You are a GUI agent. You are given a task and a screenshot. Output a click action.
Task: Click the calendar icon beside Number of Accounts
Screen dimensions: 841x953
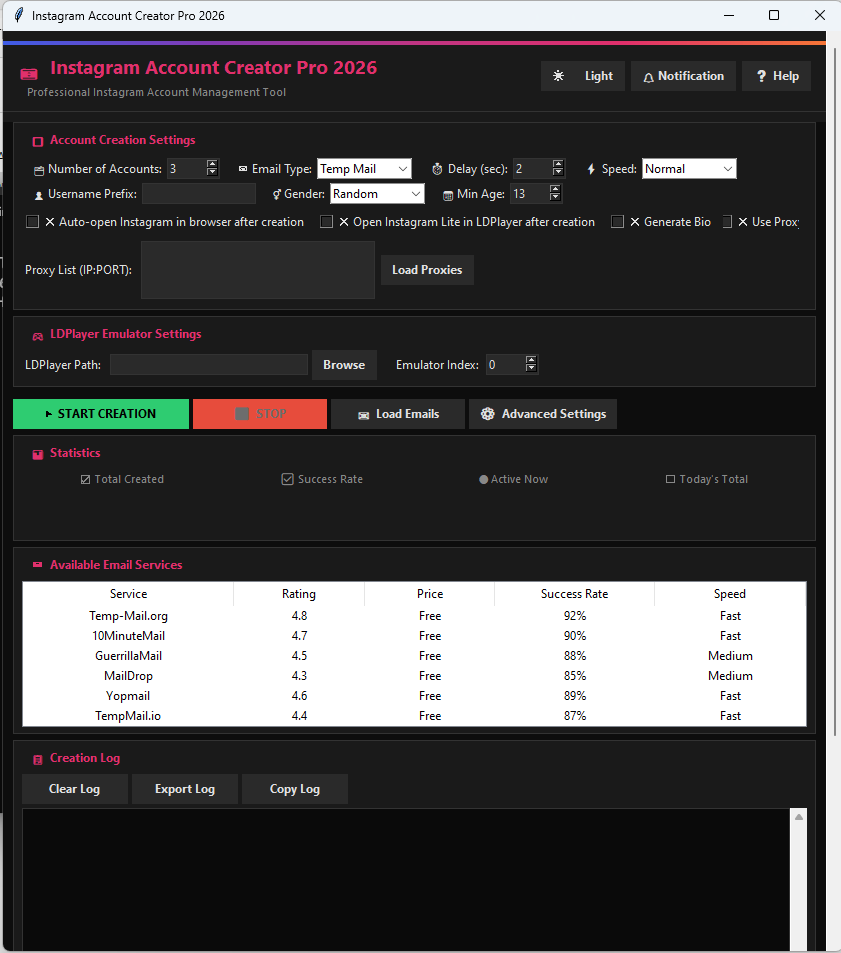pyautogui.click(x=39, y=171)
